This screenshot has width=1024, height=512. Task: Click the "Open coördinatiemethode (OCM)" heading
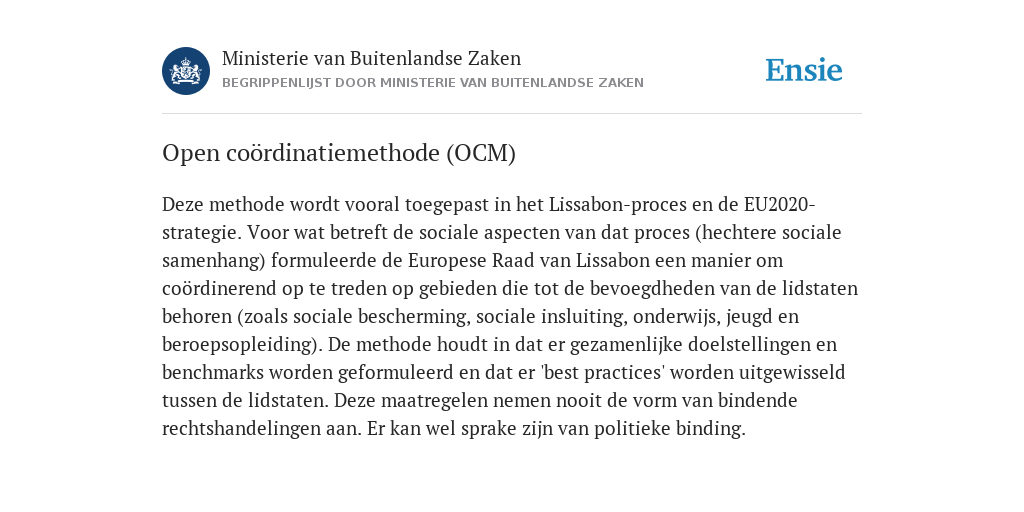(339, 153)
